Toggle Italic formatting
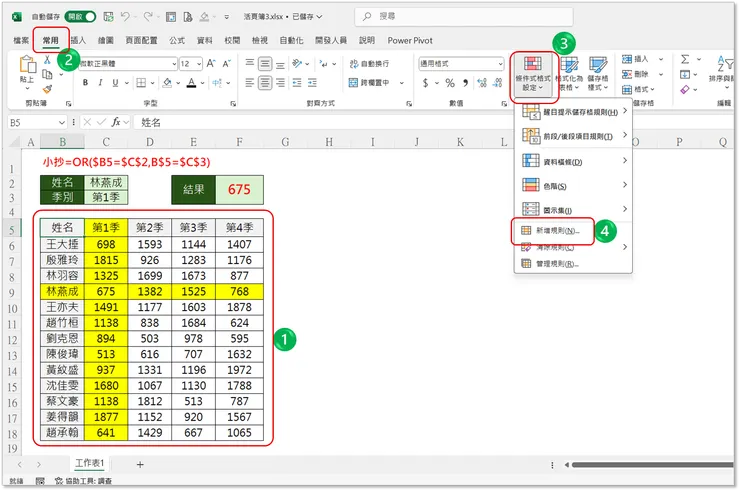 [100, 83]
